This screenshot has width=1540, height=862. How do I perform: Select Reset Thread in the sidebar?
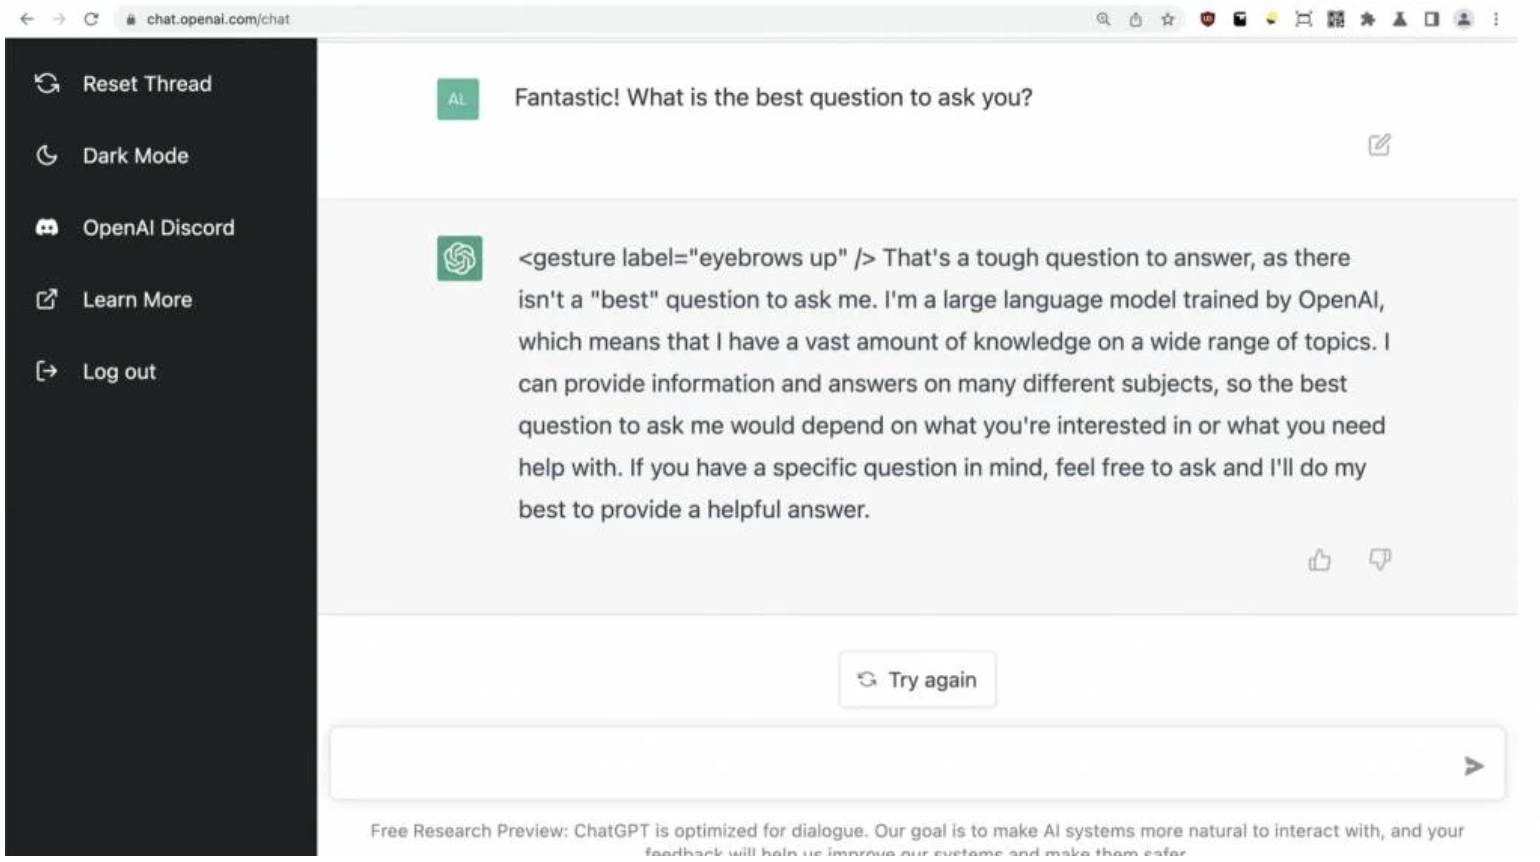[x=146, y=84]
